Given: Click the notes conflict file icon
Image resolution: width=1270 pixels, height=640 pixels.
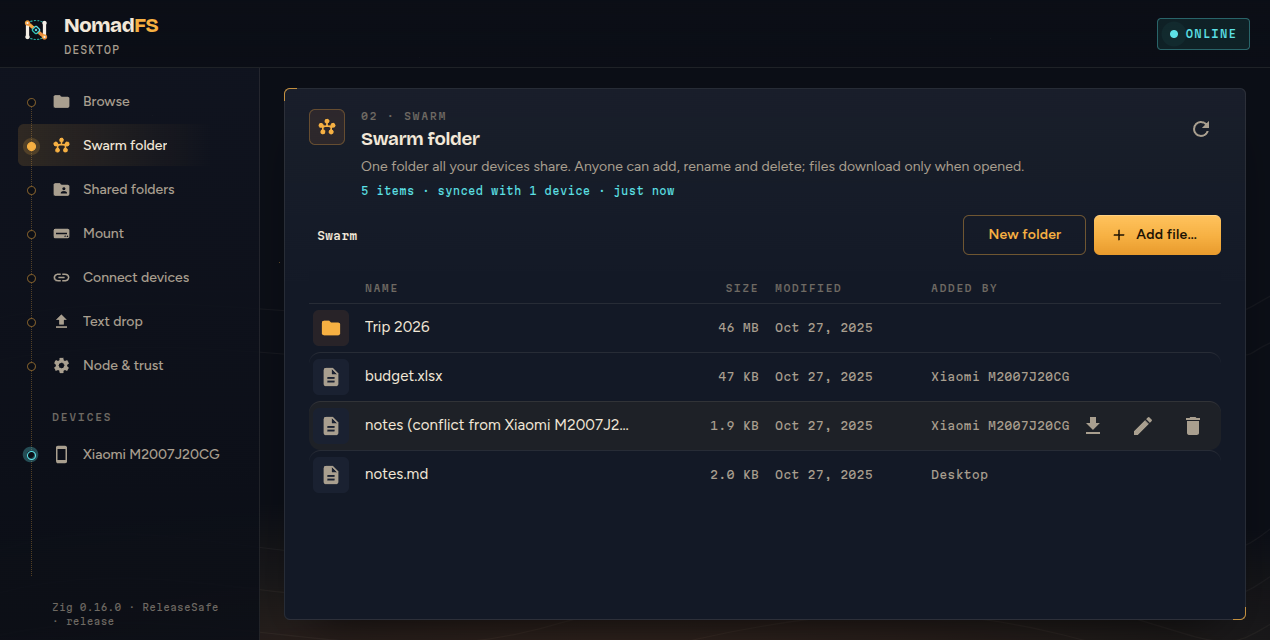Looking at the screenshot, I should point(331,426).
